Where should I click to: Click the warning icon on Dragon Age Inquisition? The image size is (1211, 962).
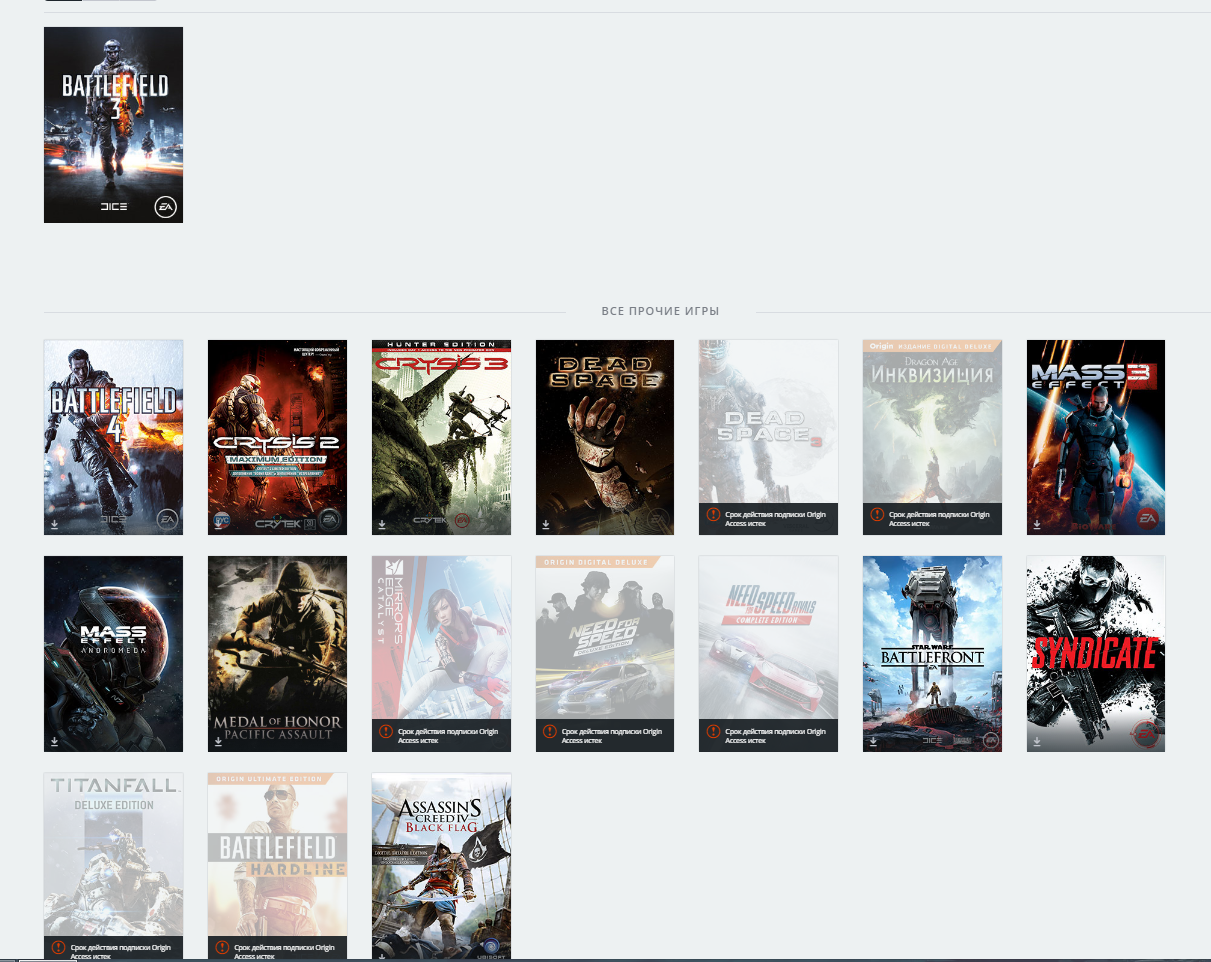(x=877, y=515)
